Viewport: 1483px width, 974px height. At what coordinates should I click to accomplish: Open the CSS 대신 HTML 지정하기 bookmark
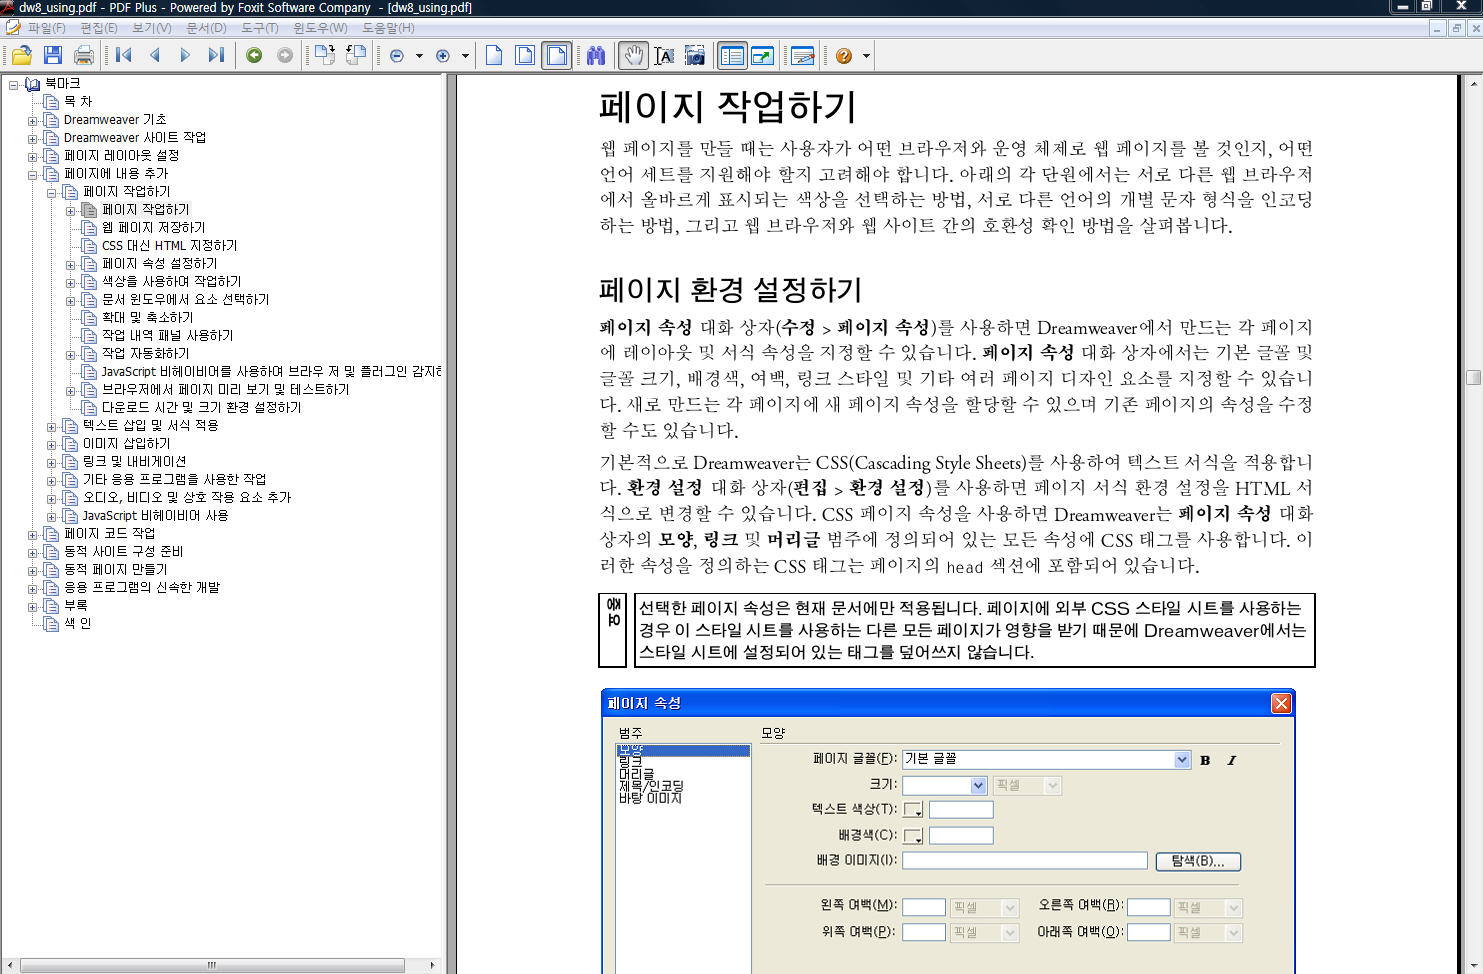(169, 245)
